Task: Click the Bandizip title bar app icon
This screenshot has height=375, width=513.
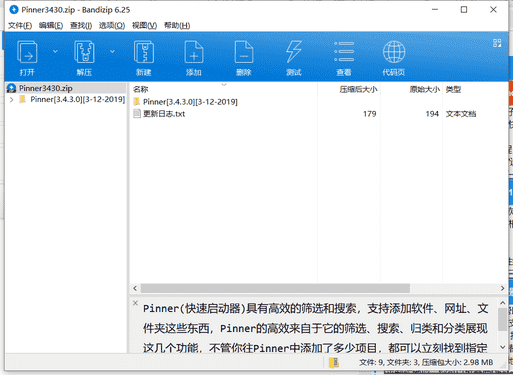Action: [14, 10]
